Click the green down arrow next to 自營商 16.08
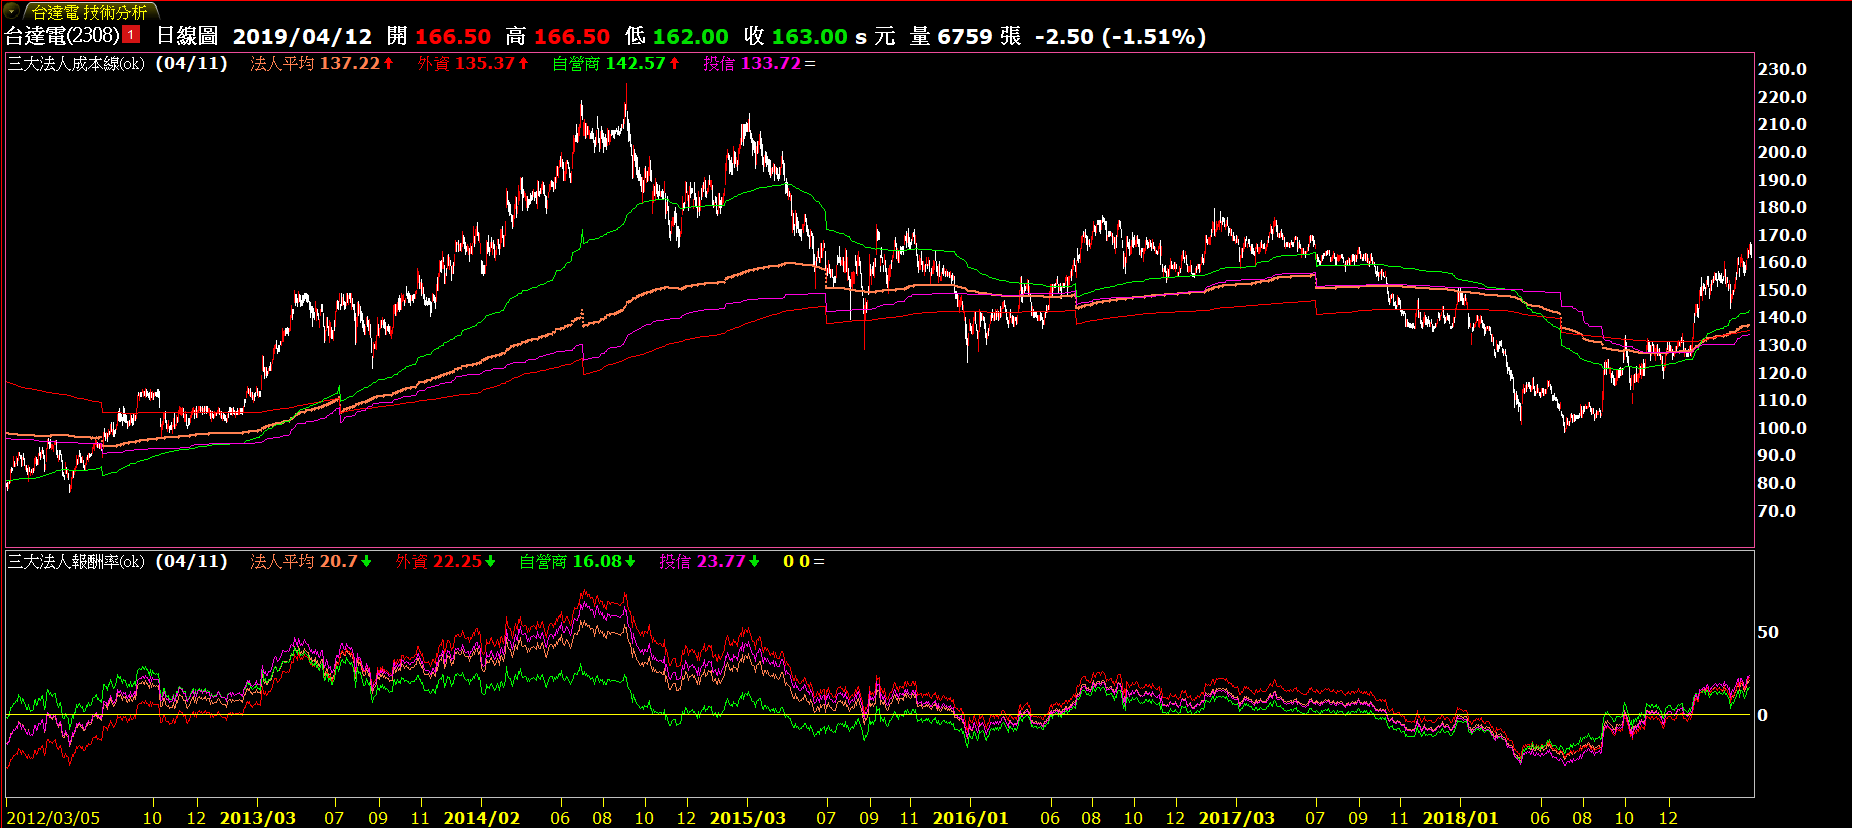Image resolution: width=1852 pixels, height=828 pixels. pyautogui.click(x=630, y=561)
